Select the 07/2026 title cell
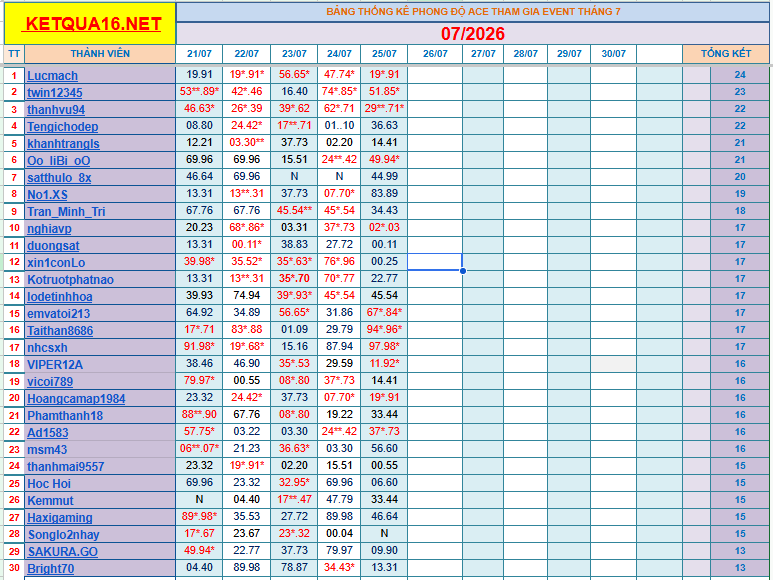Viewport: 773px width, 580px height. [x=473, y=34]
